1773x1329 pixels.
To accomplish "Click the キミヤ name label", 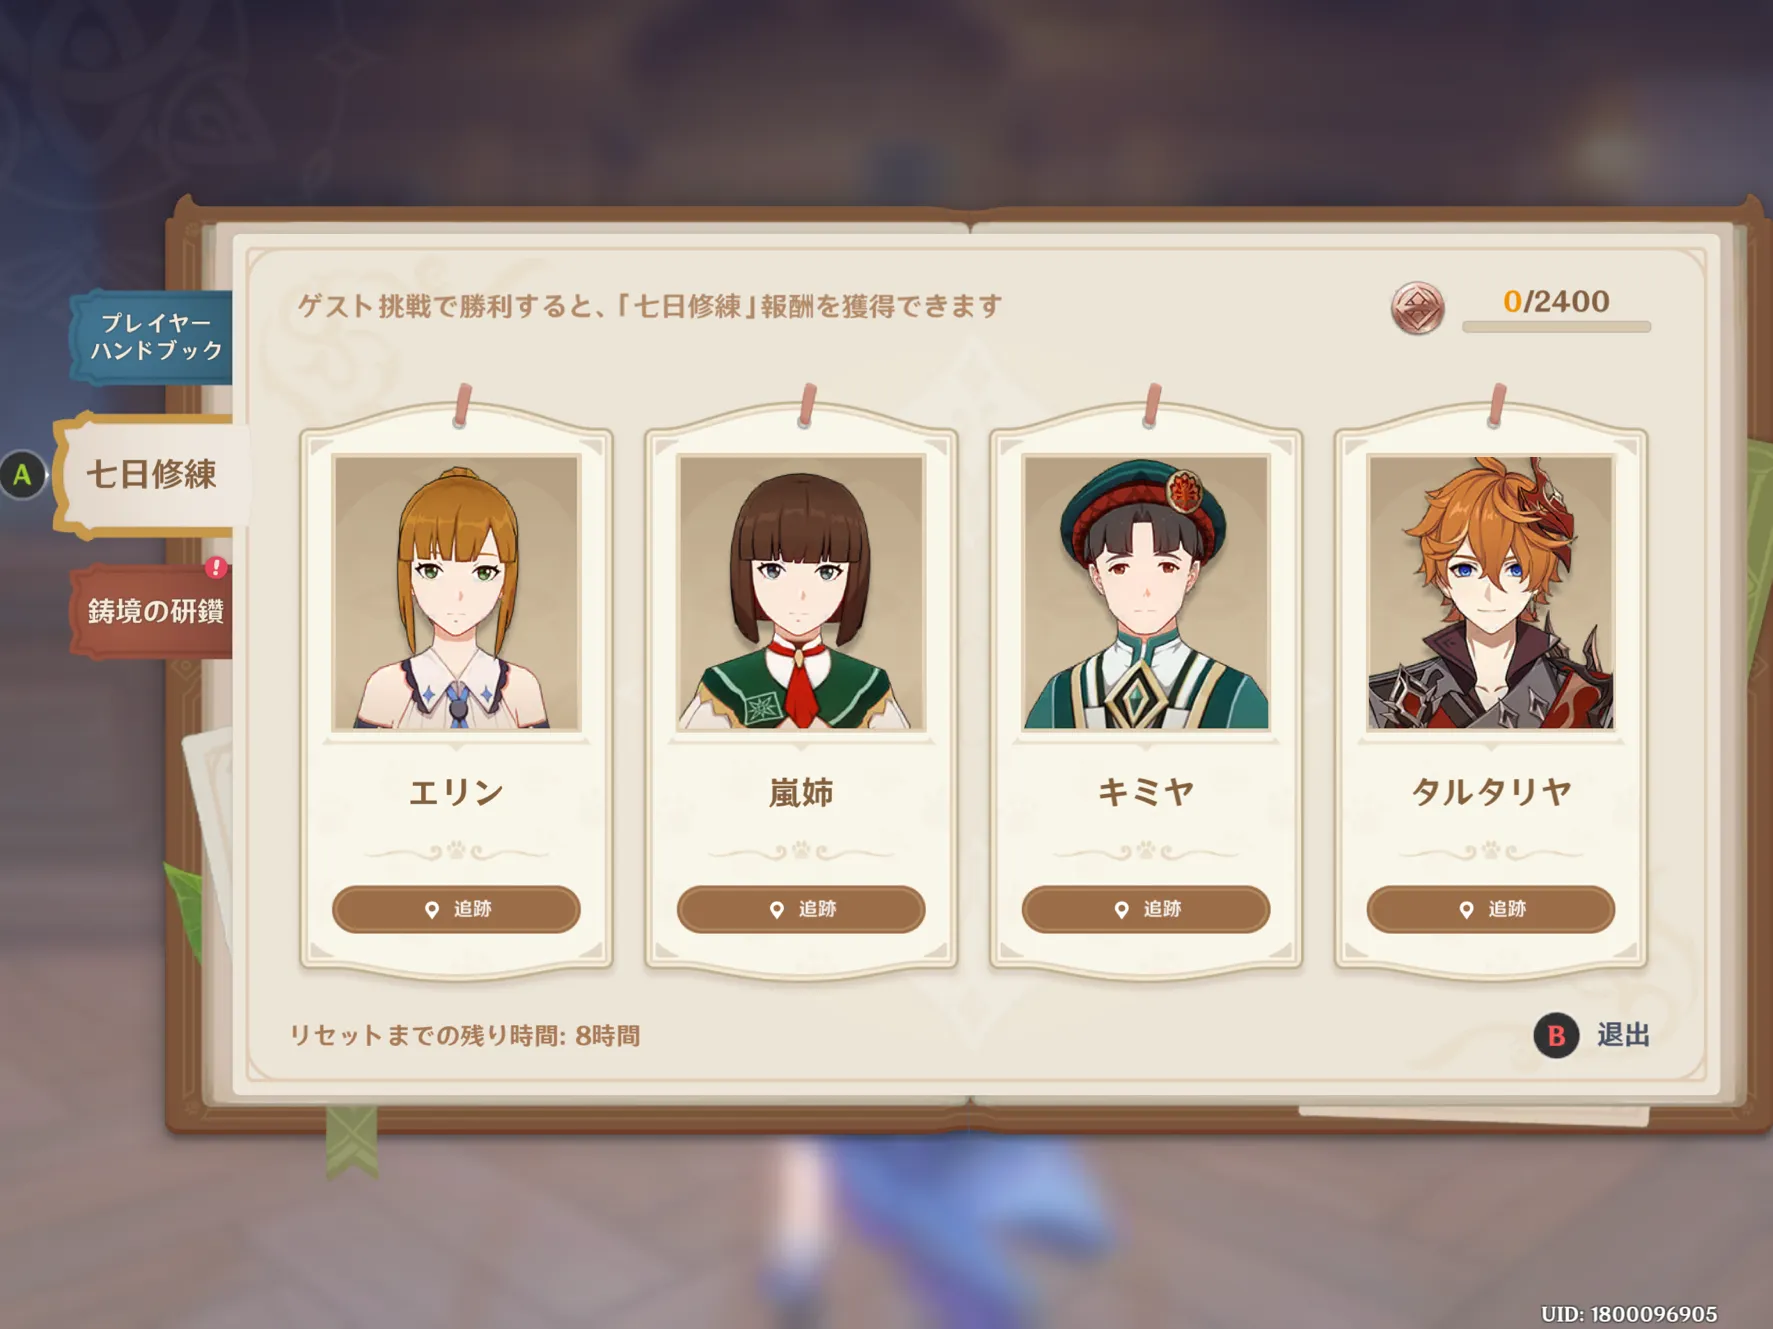I will click(x=1146, y=792).
